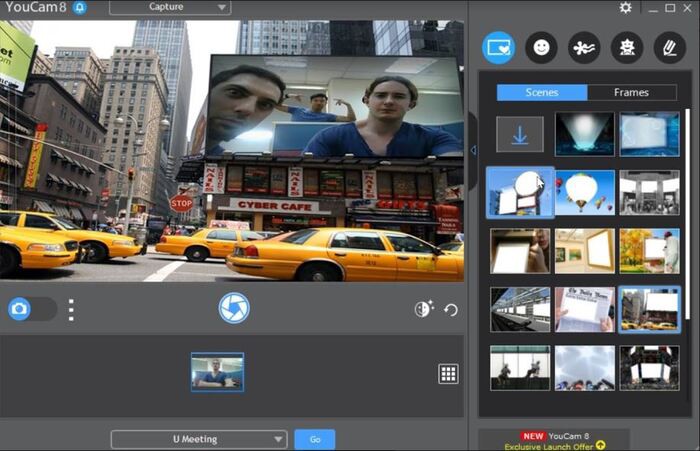
Task: Click the shutter capture button
Action: (x=234, y=307)
